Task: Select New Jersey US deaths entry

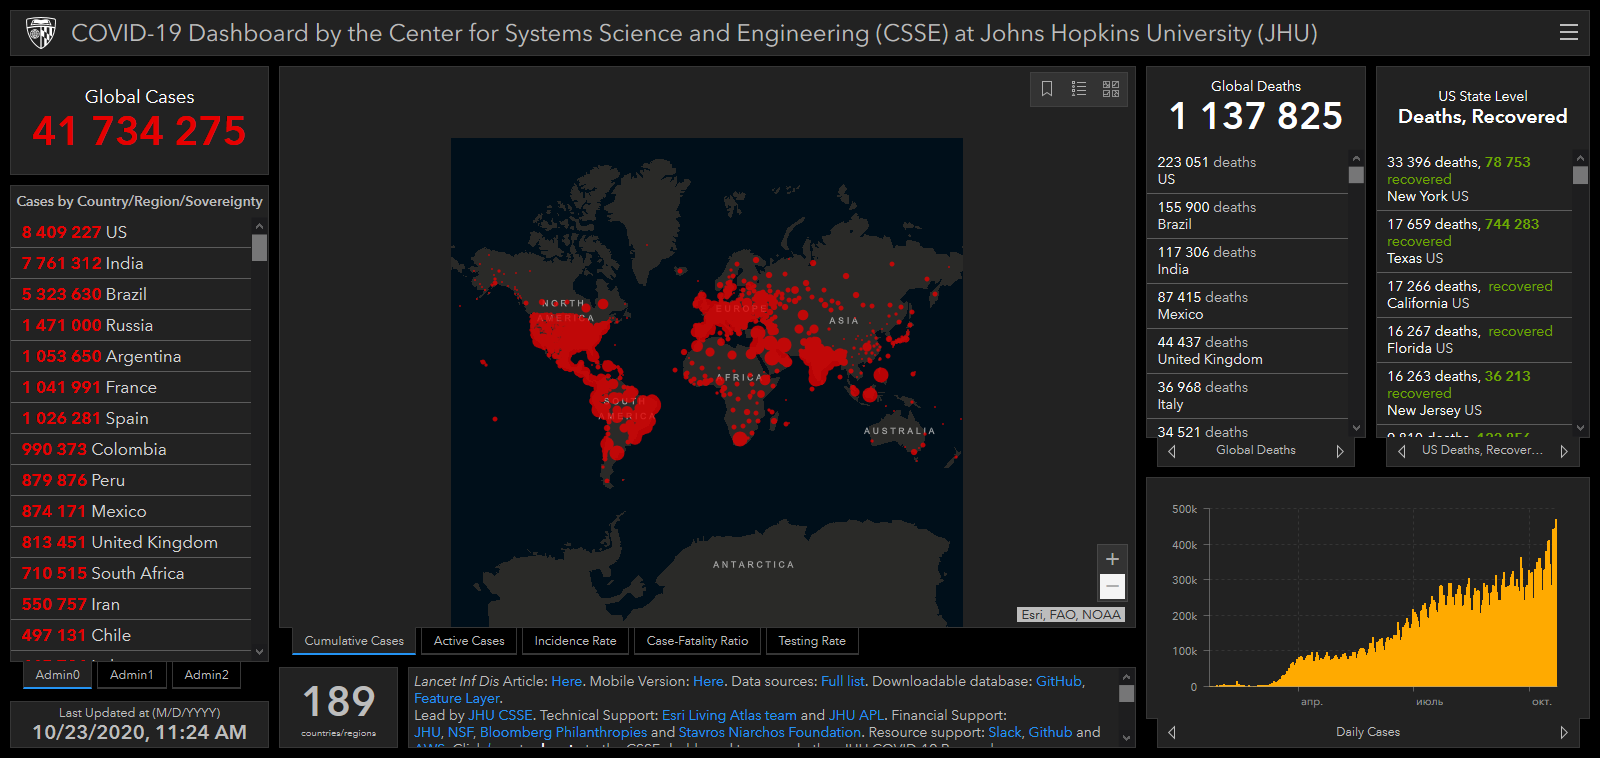Action: (x=1475, y=393)
